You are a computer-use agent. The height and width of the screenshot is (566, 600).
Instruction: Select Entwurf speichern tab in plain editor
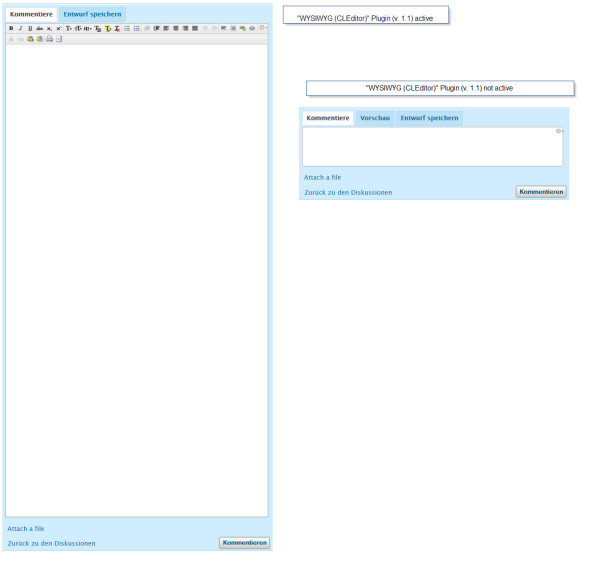[429, 118]
